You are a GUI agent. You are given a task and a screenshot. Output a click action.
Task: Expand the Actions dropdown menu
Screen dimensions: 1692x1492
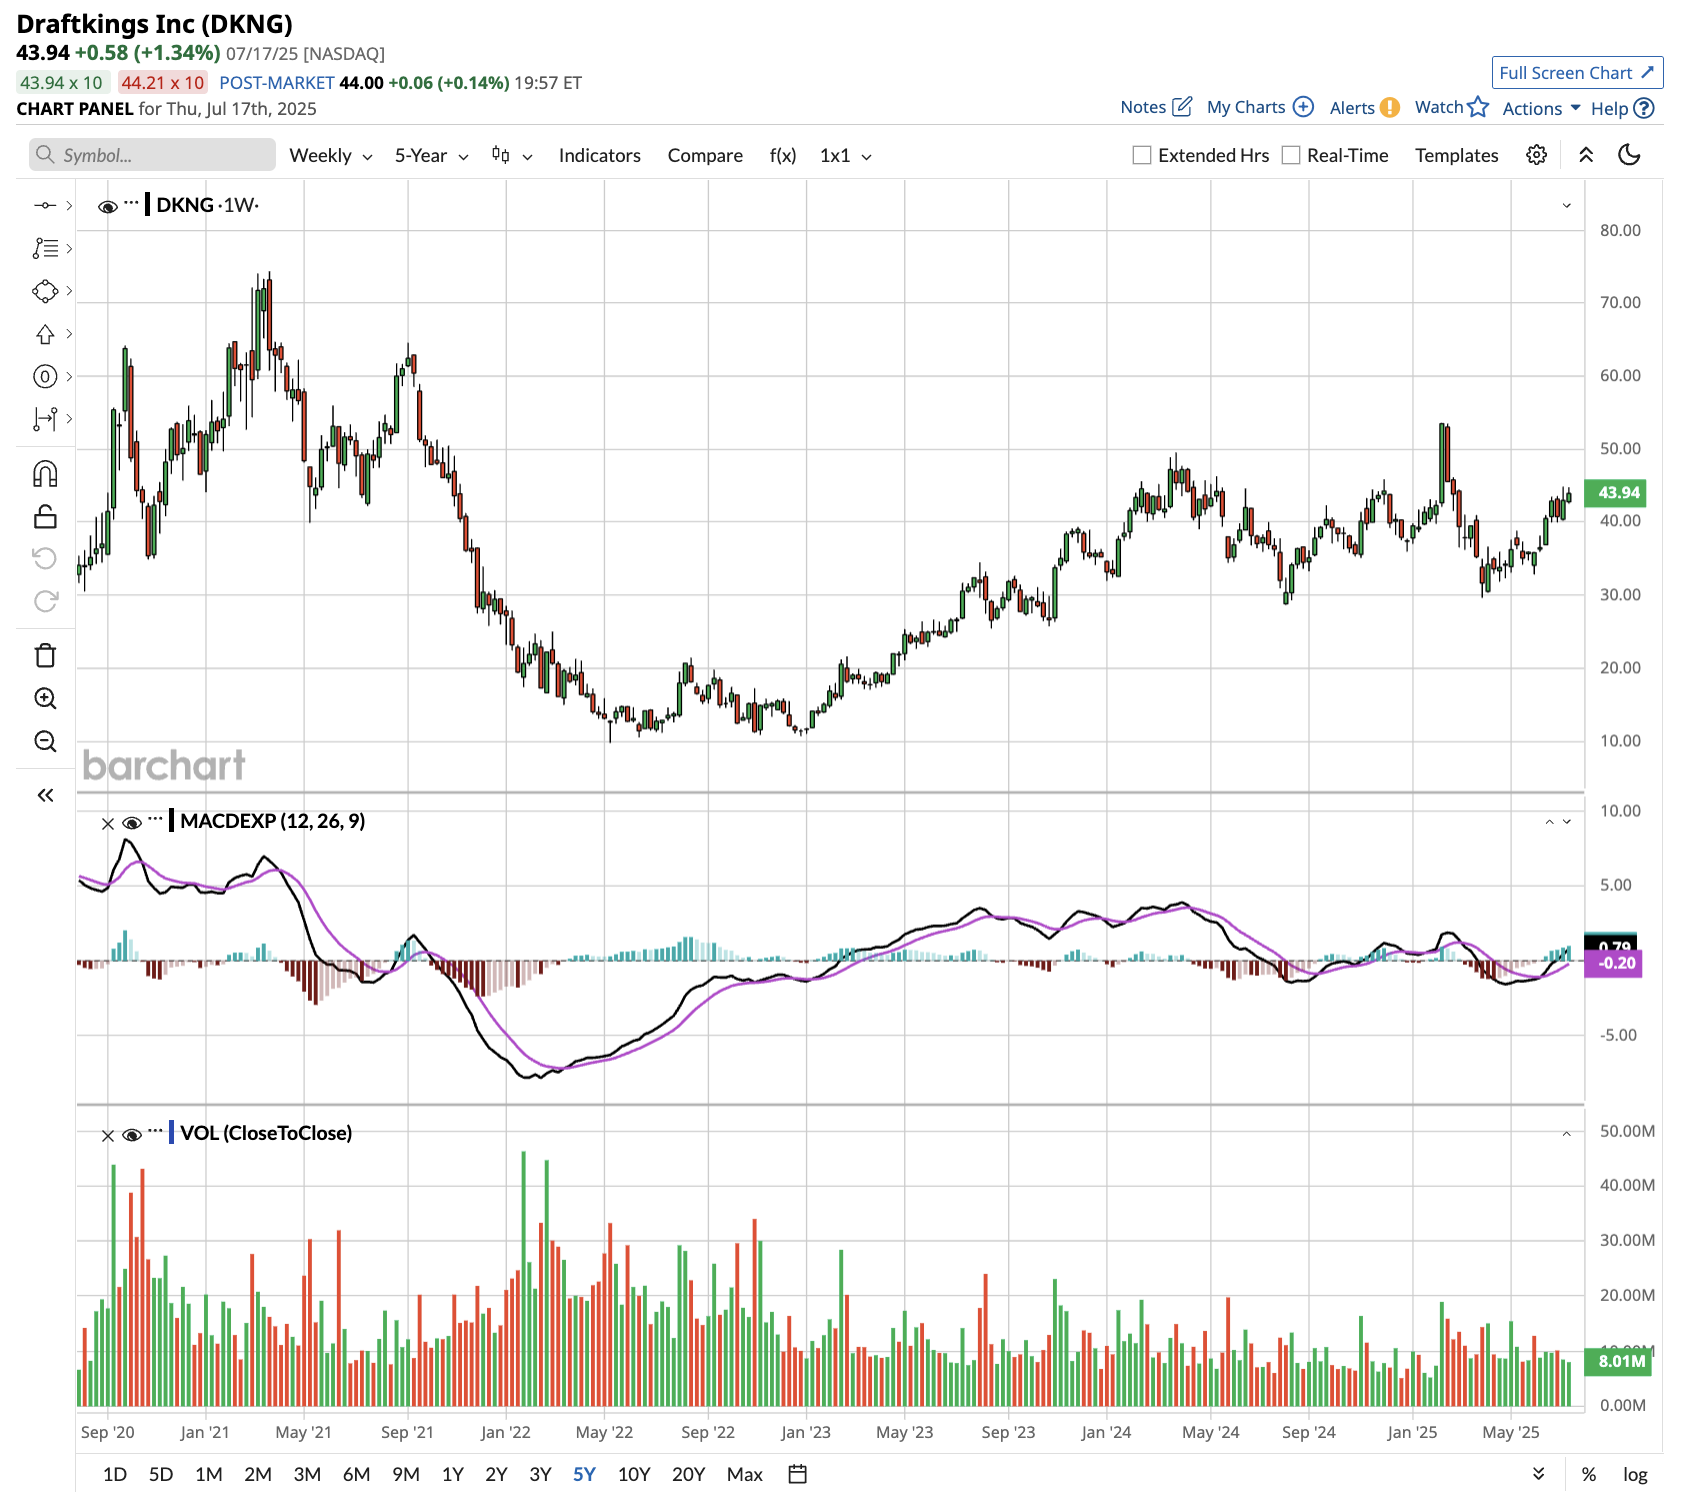coord(1541,108)
